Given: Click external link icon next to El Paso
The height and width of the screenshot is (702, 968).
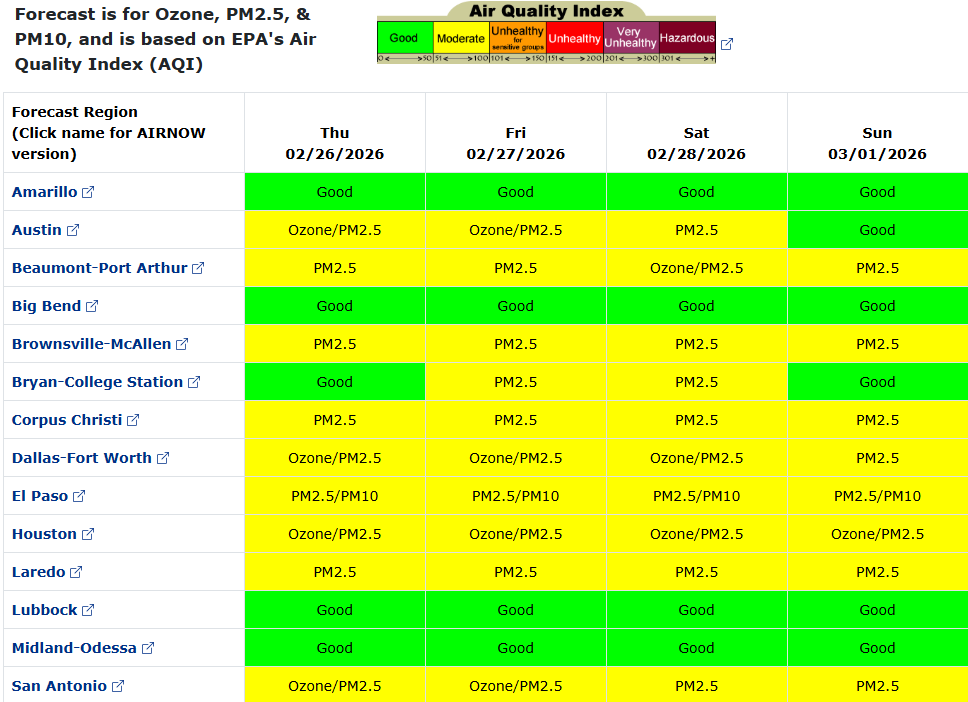Looking at the screenshot, I should [x=79, y=496].
